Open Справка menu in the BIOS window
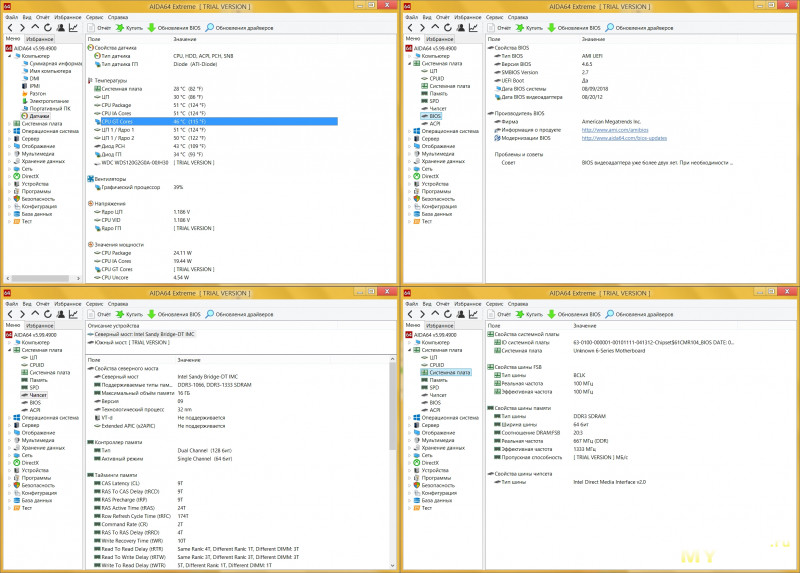The width and height of the screenshot is (800, 573). (x=518, y=17)
